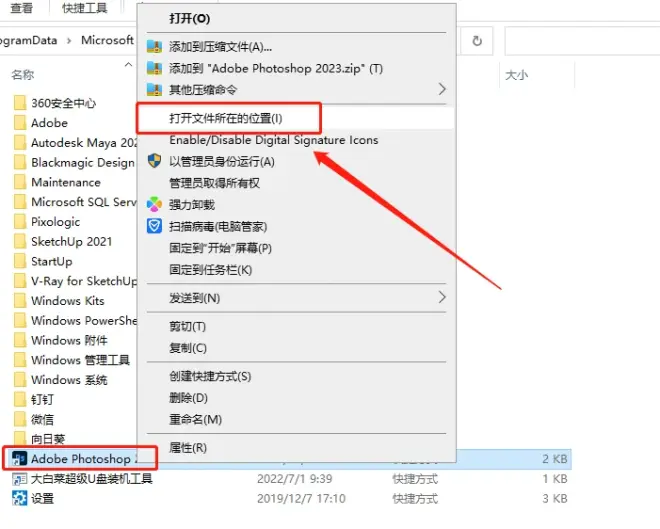Click the Maintenance folder icon
Image resolution: width=660 pixels, height=529 pixels.
pos(20,182)
